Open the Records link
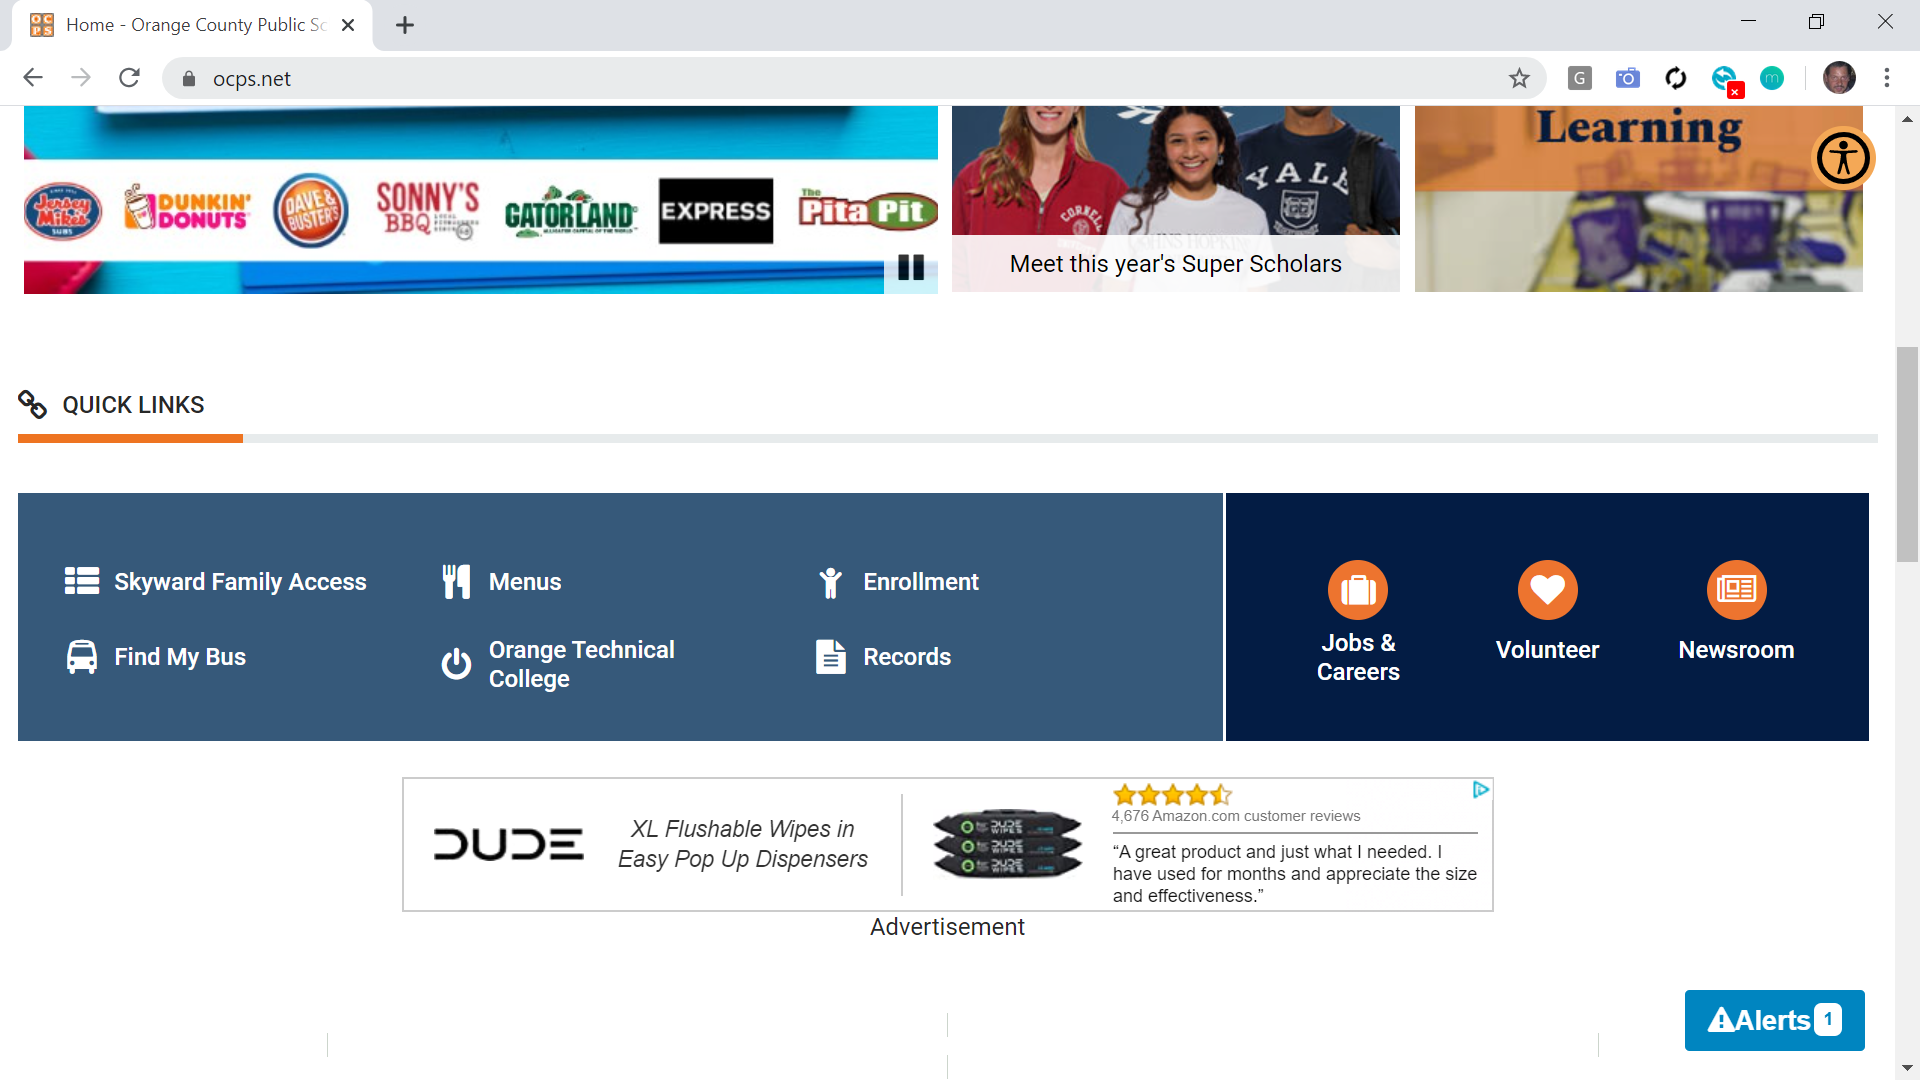Viewport: 1920px width, 1080px height. tap(907, 657)
